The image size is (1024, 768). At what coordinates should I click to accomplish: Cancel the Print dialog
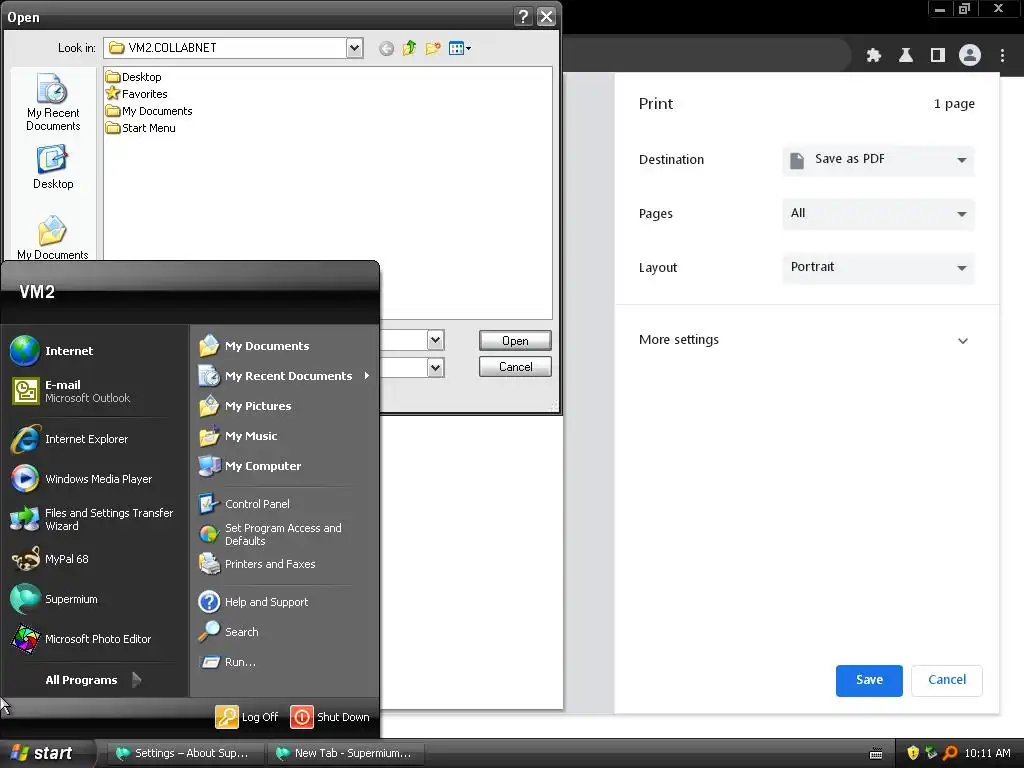point(947,680)
